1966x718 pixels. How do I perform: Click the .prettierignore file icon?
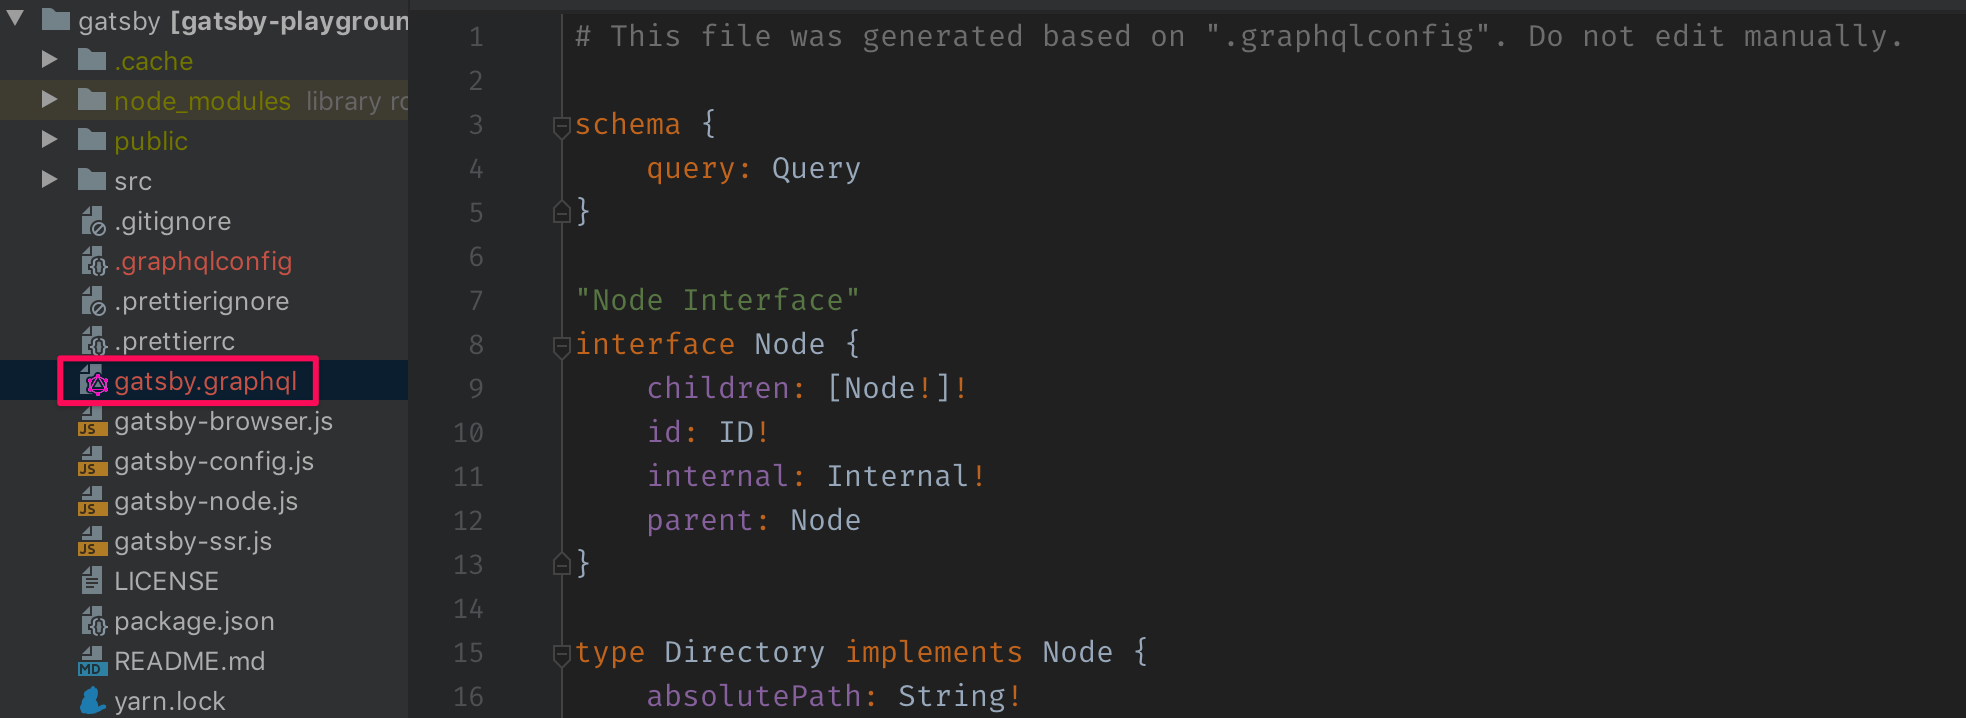coord(93,301)
